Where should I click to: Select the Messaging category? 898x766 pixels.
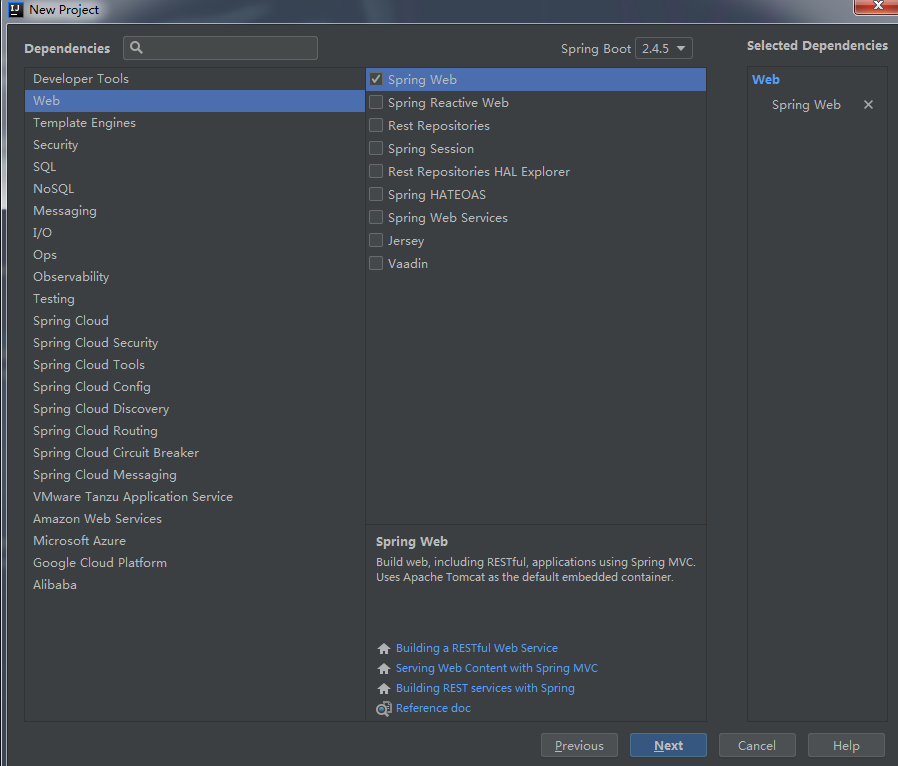(195, 211)
